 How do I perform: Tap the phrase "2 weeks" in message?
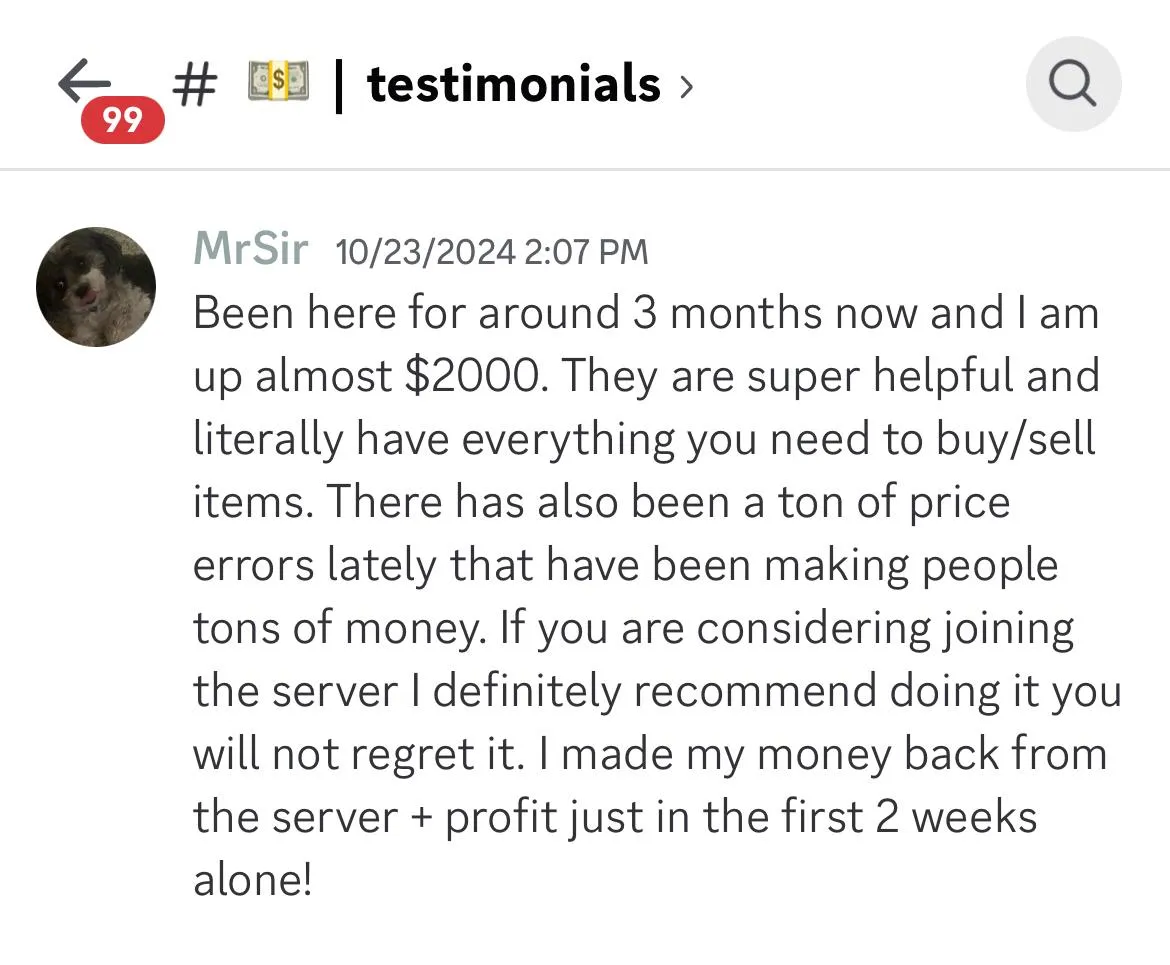click(956, 816)
